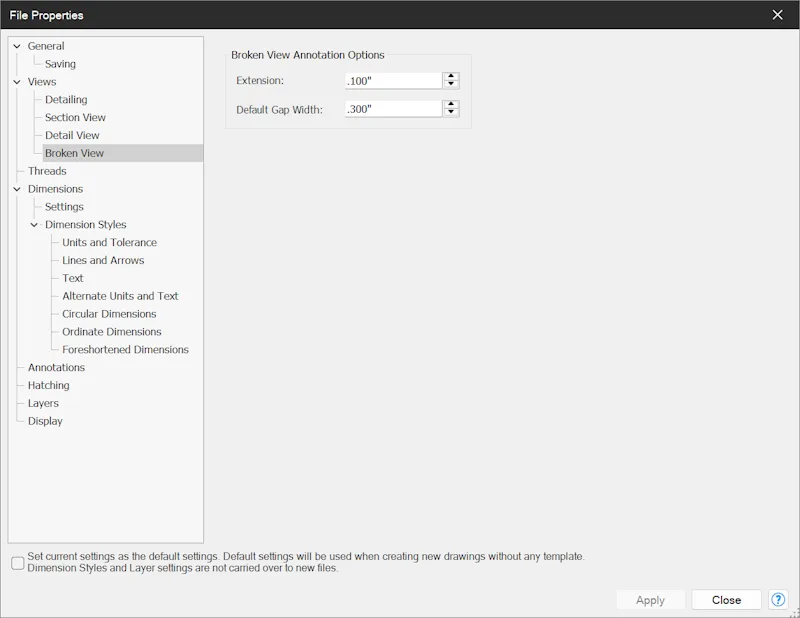The image size is (800, 618).
Task: Select Settings under Dimensions
Action: pos(64,207)
